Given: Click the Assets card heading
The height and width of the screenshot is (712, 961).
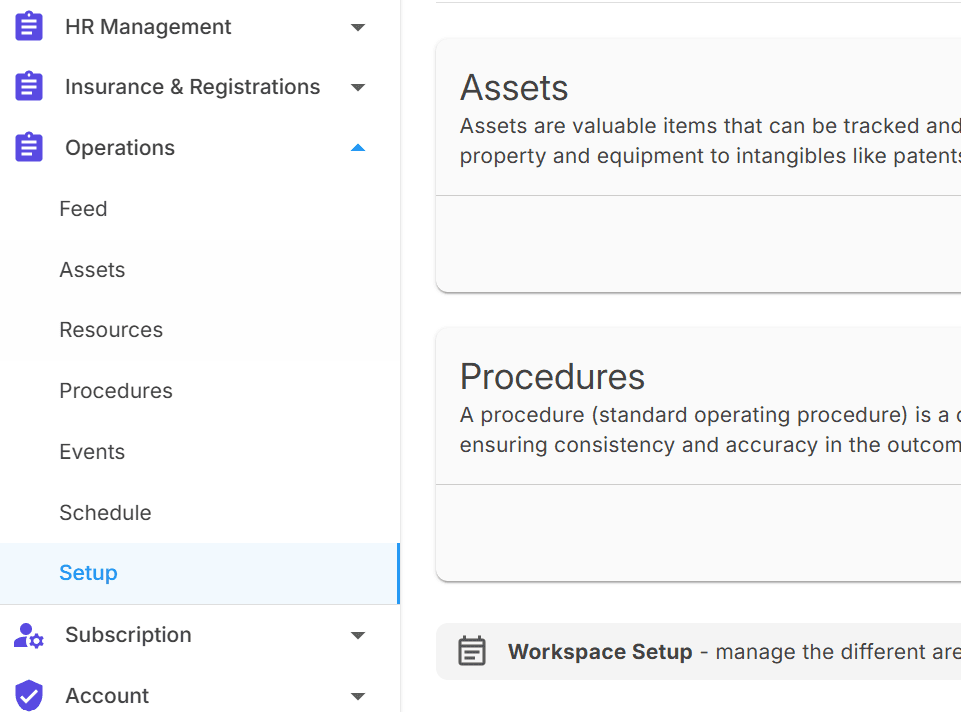Looking at the screenshot, I should click(514, 88).
